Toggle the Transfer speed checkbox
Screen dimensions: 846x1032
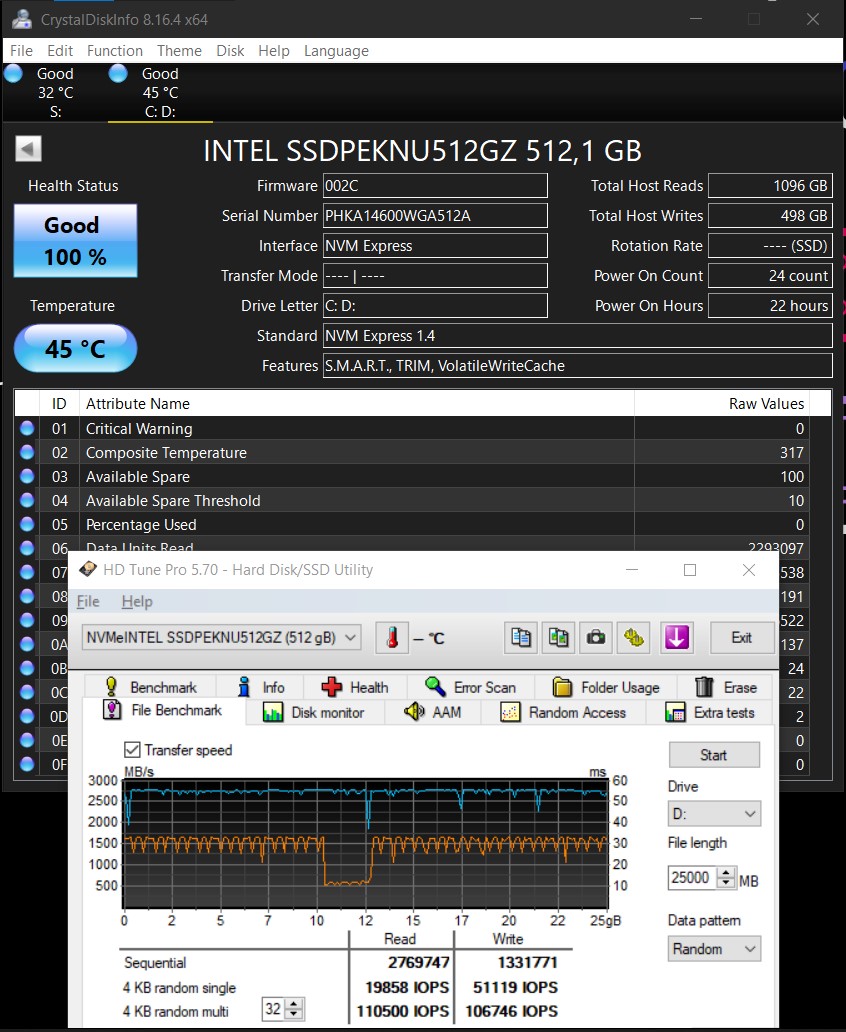tap(132, 750)
